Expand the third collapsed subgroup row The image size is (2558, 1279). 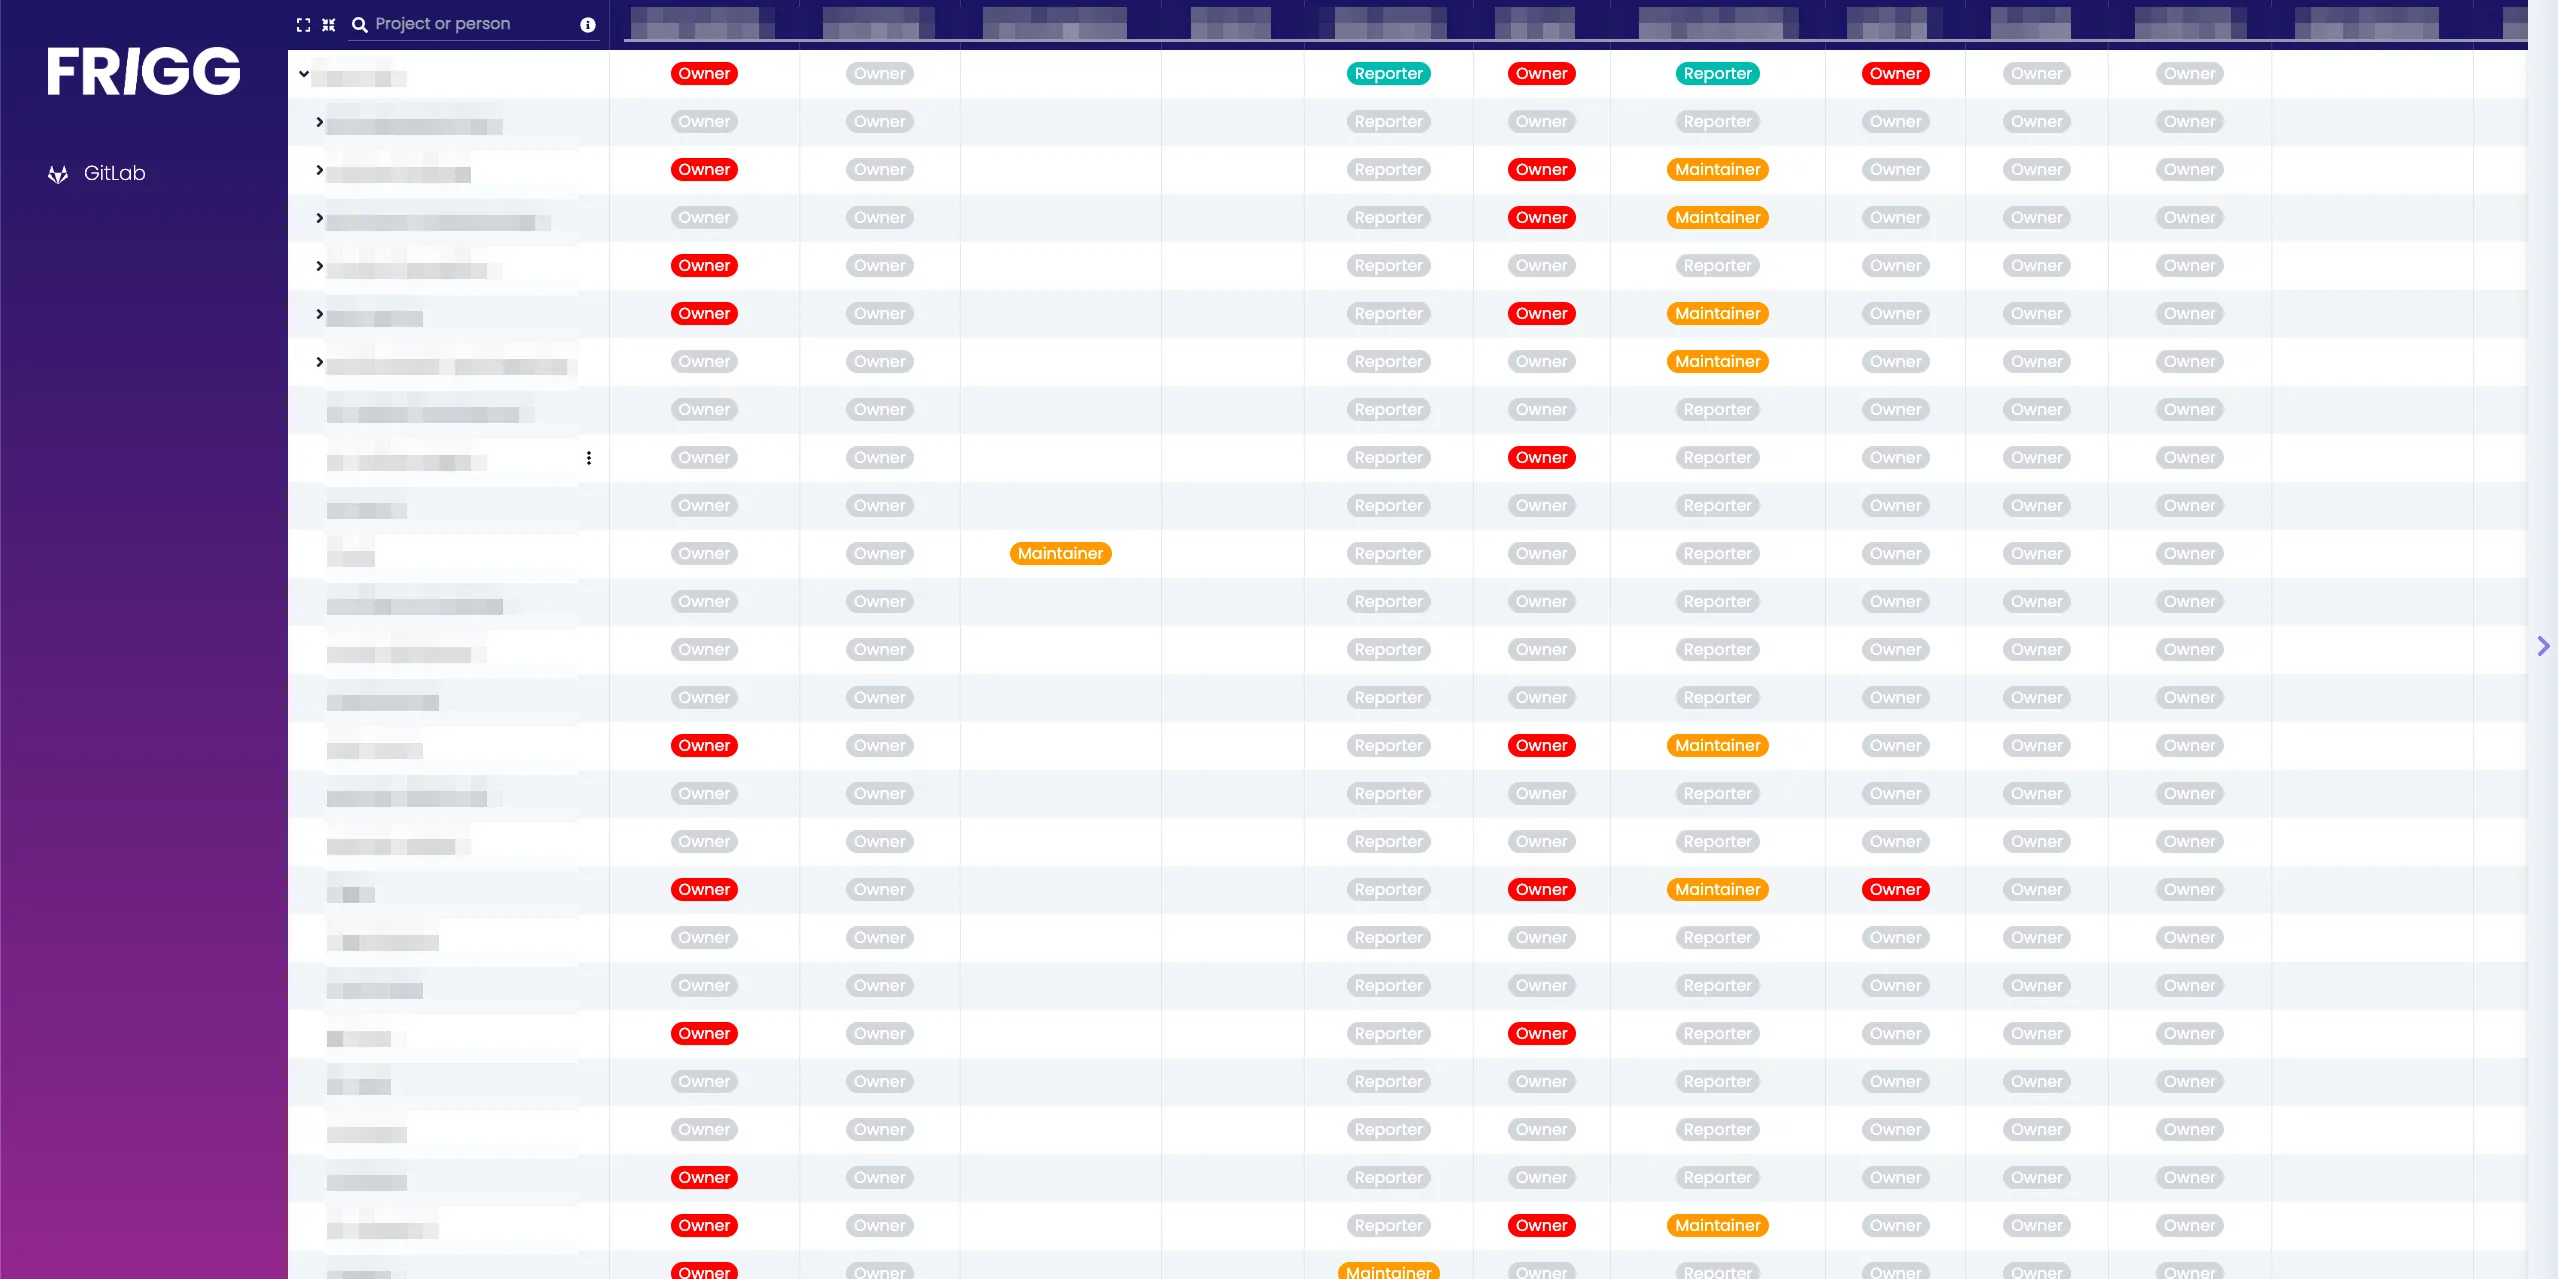click(x=319, y=218)
